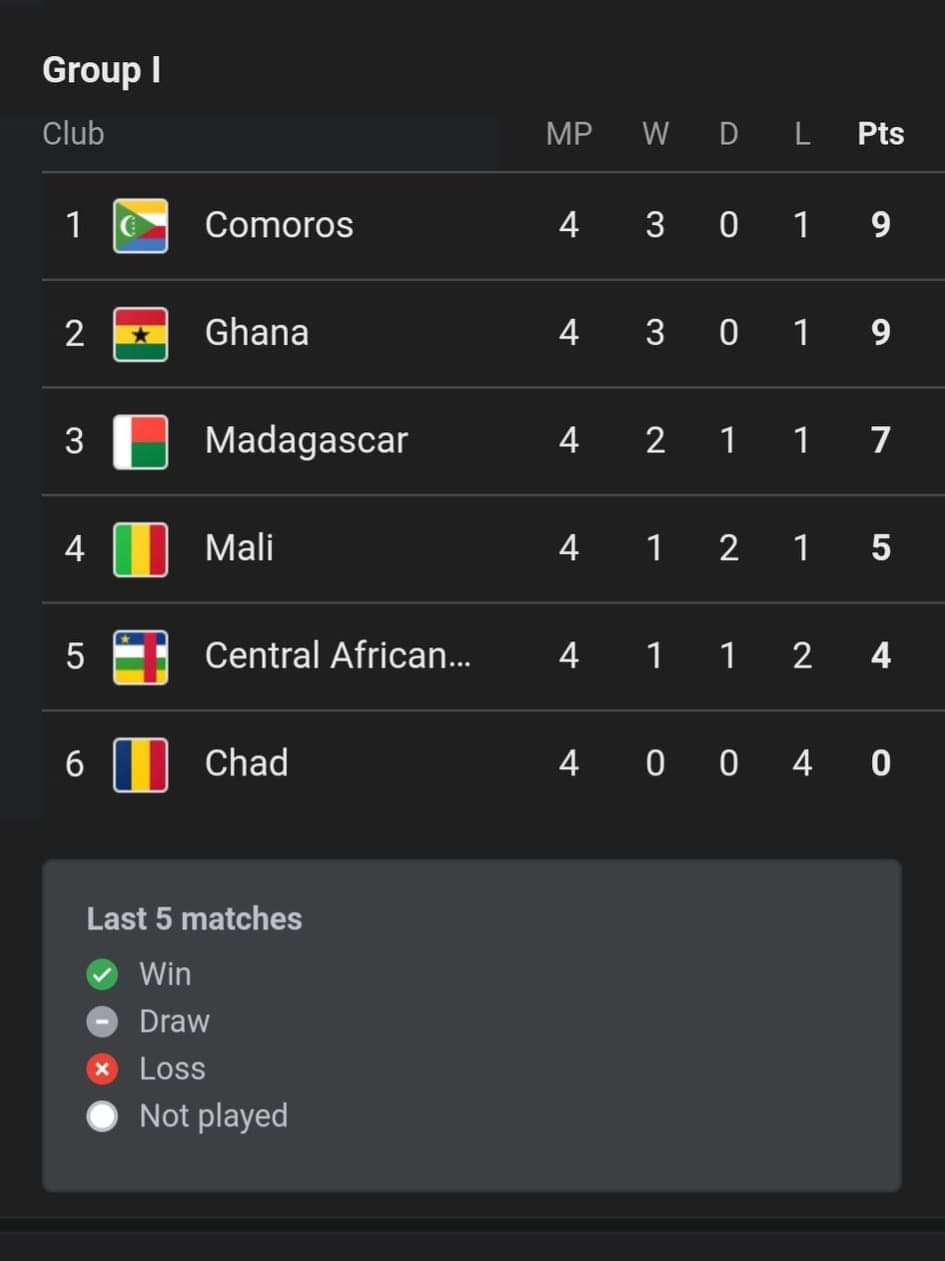Click the red Loss cross icon
945x1261 pixels.
[x=102, y=1069]
